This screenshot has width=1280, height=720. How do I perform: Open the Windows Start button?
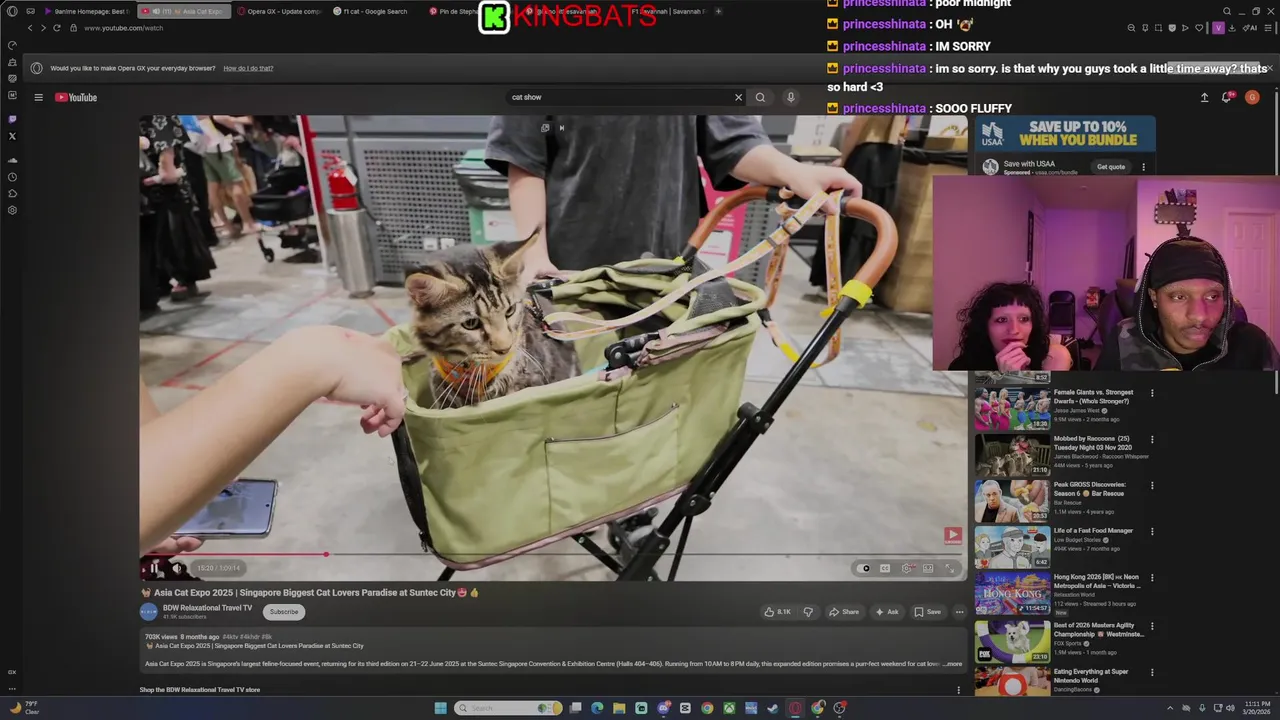pos(440,708)
